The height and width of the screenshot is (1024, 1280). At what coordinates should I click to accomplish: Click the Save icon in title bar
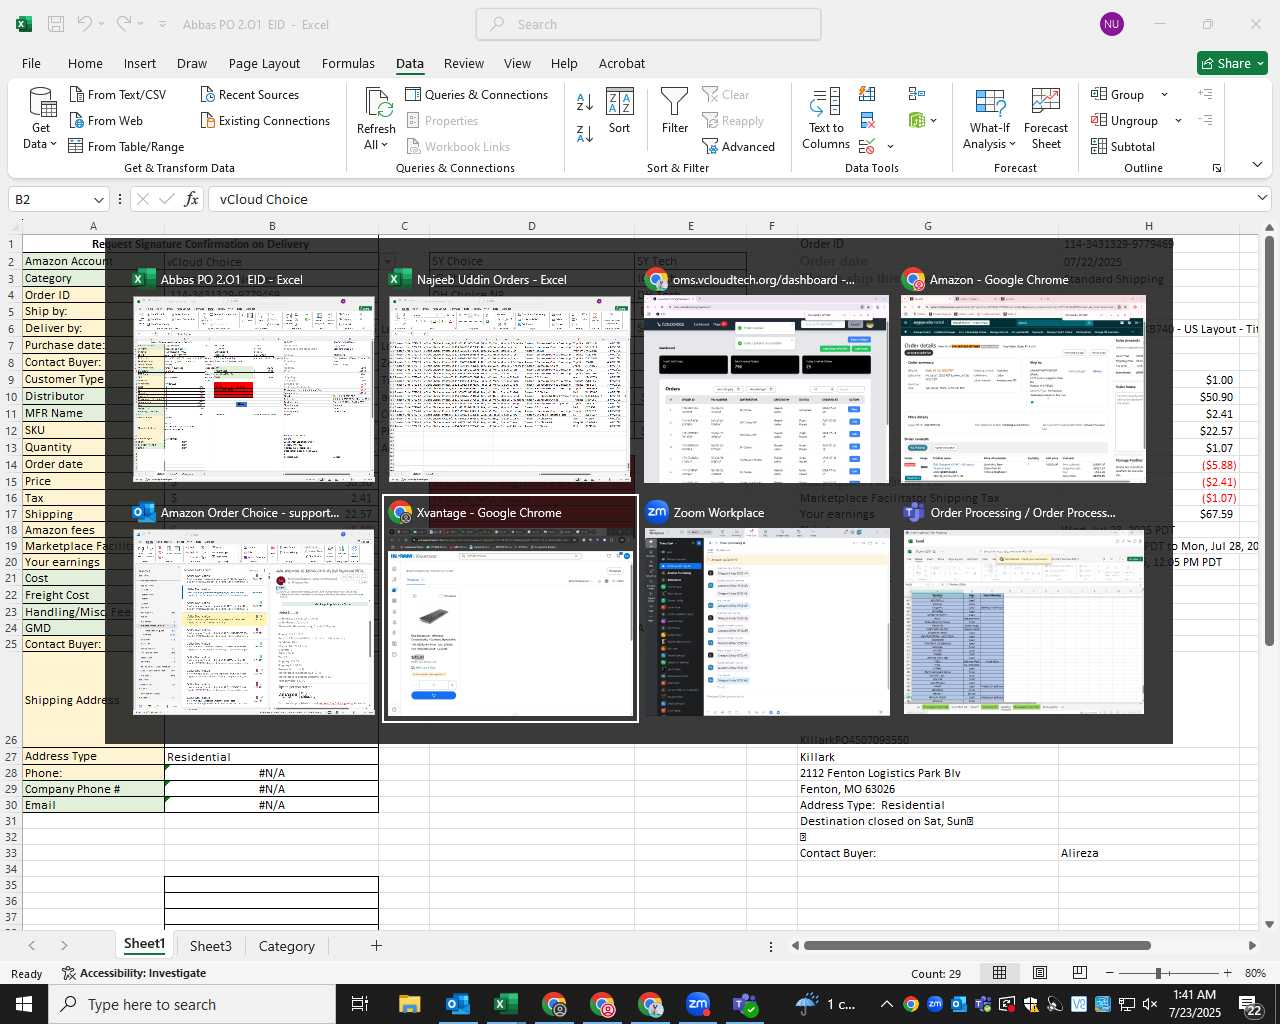click(x=56, y=24)
